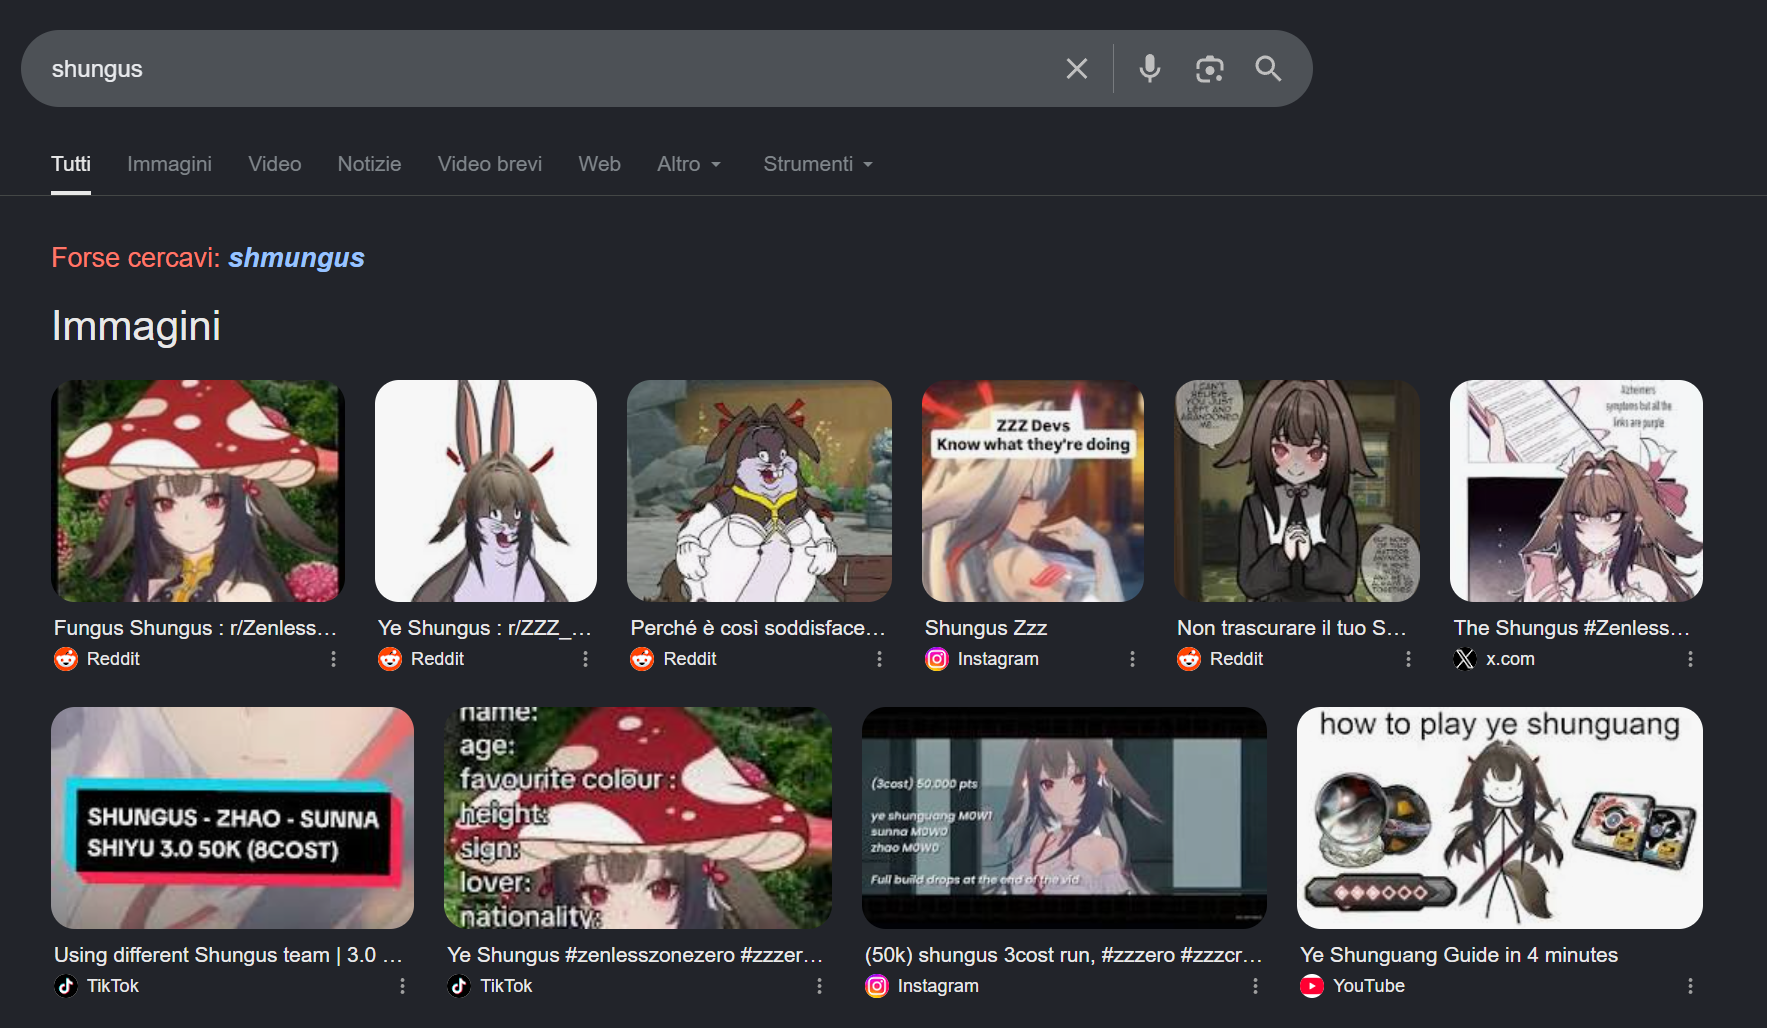1767x1028 pixels.
Task: Start voice search with the microphone icon
Action: 1150,69
